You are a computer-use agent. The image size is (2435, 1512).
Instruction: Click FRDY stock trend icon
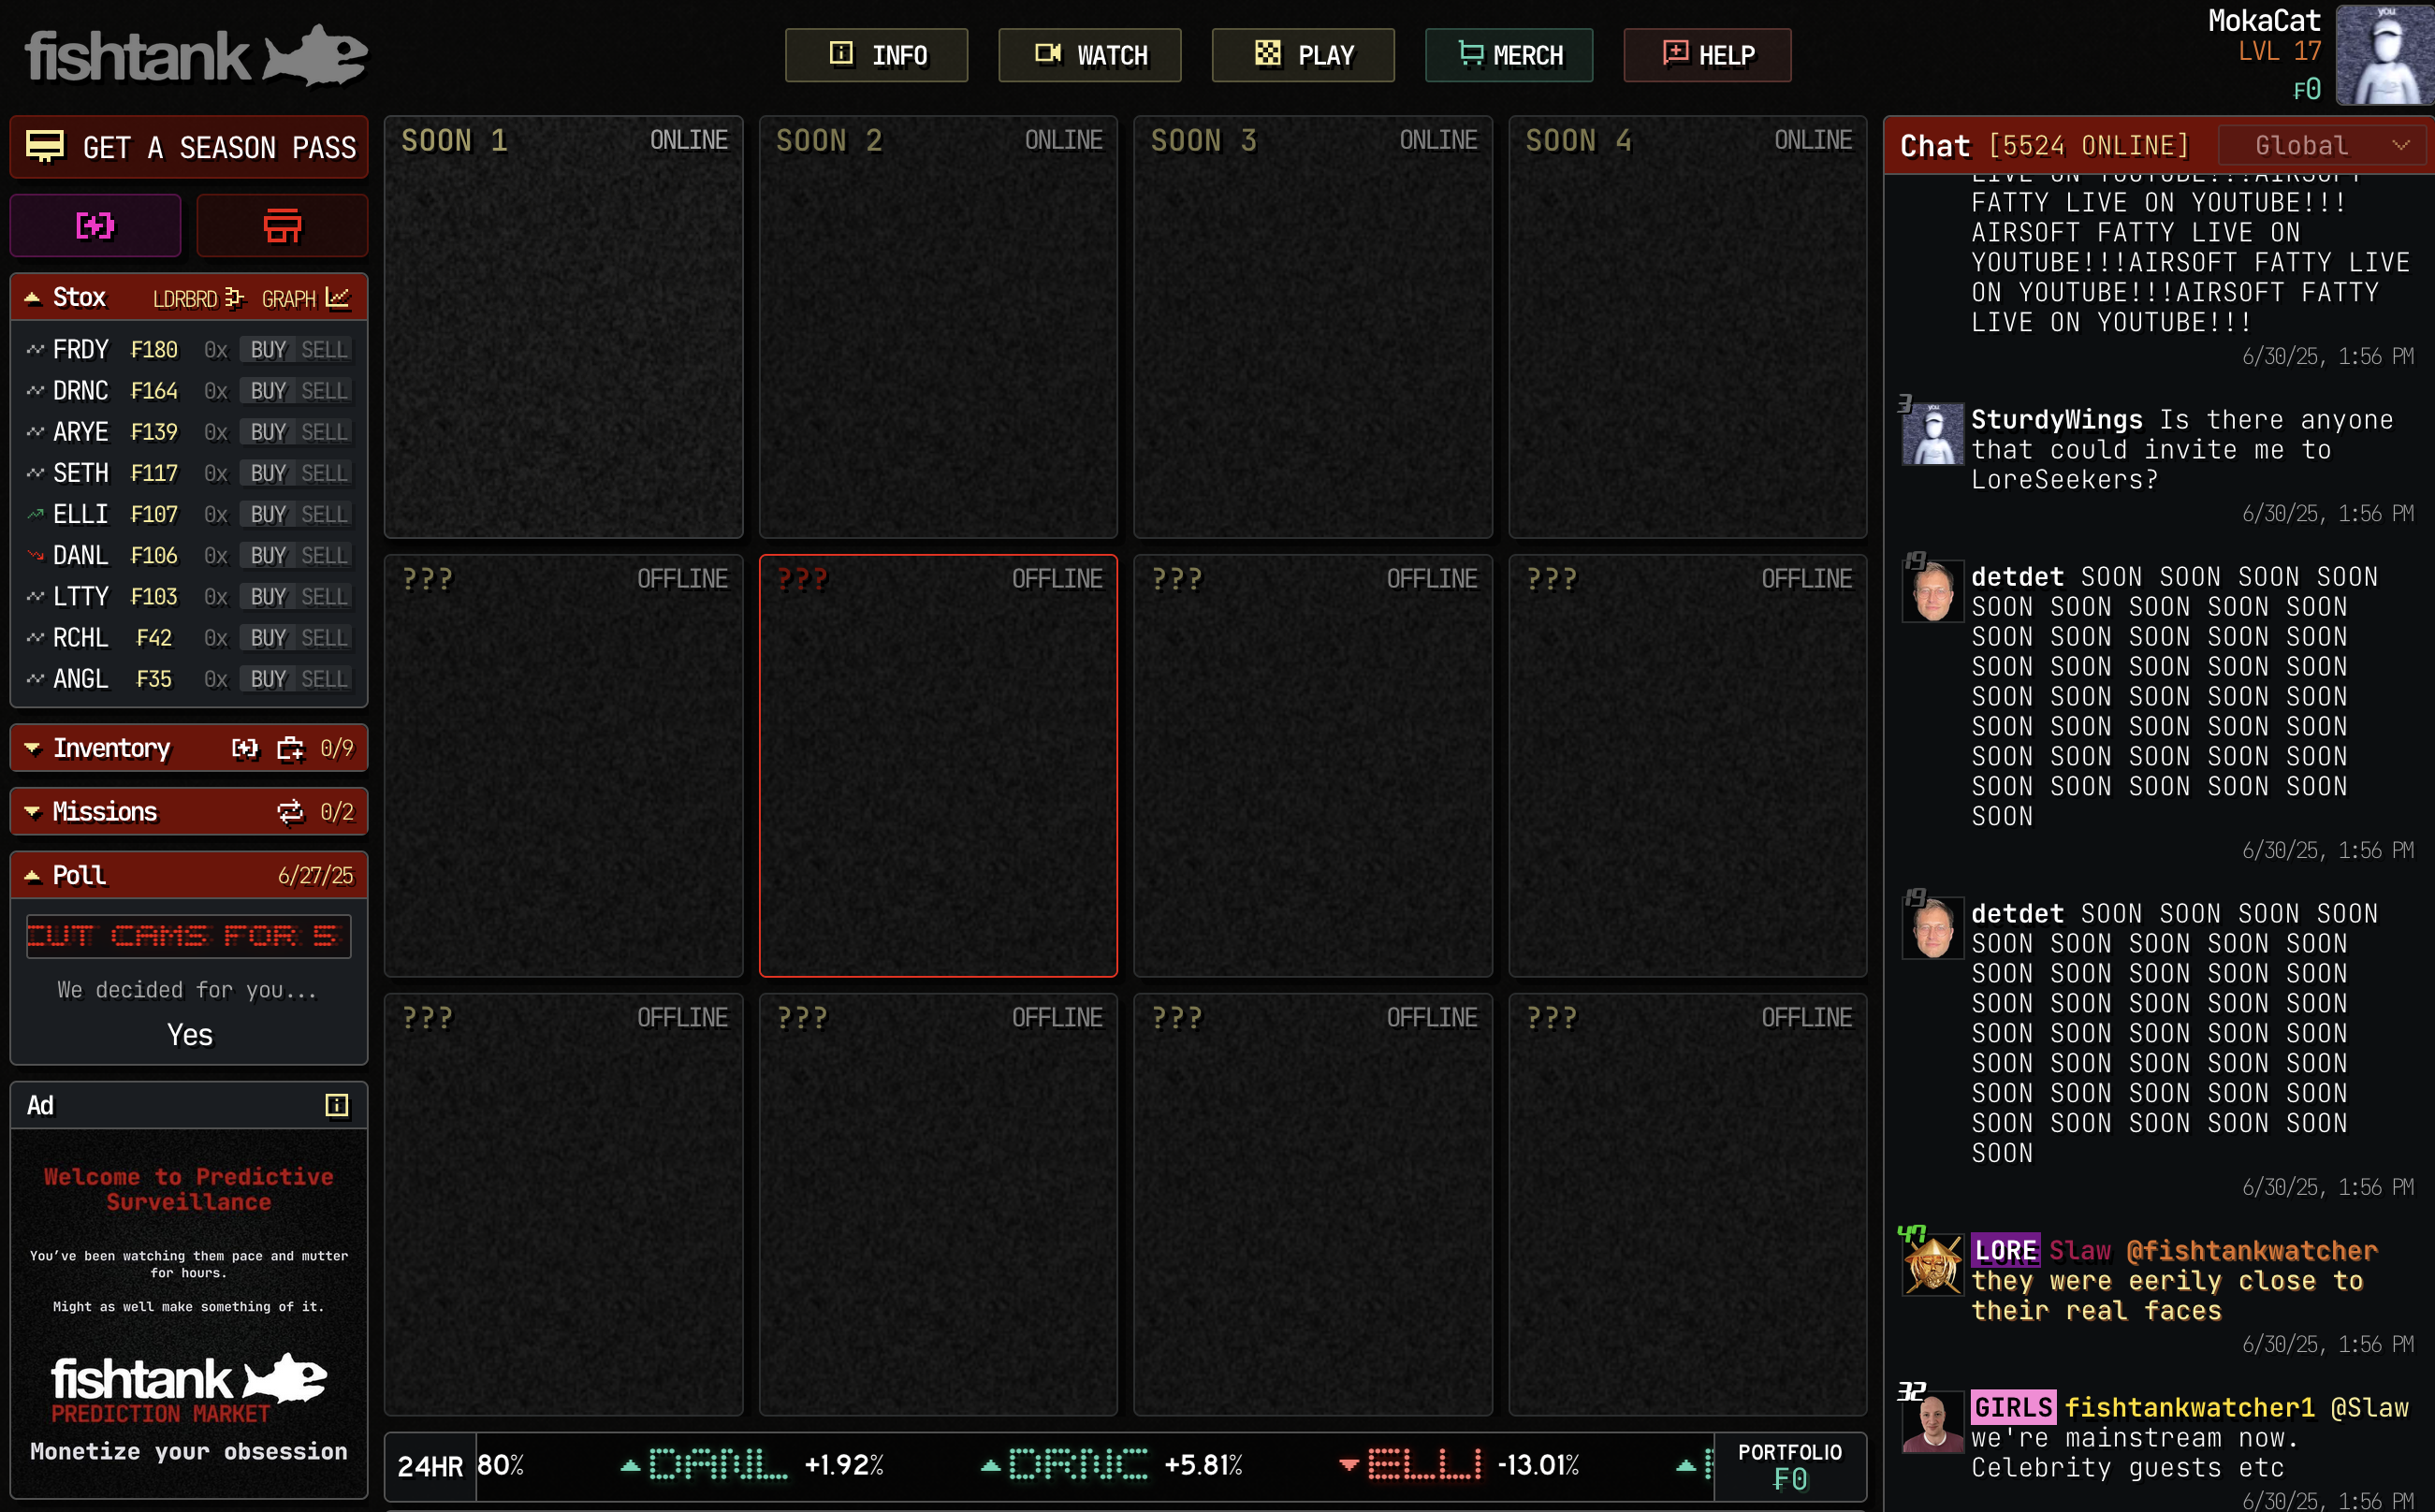[35, 350]
